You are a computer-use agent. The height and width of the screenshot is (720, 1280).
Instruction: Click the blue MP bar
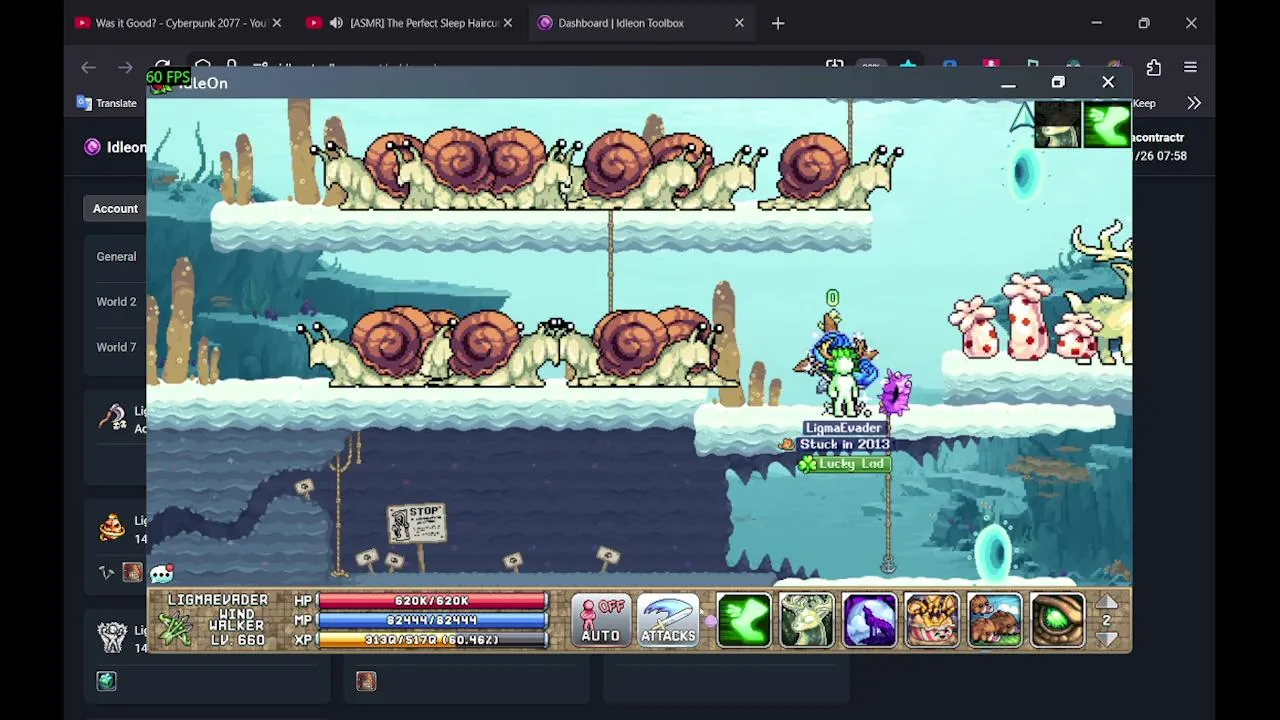click(432, 620)
